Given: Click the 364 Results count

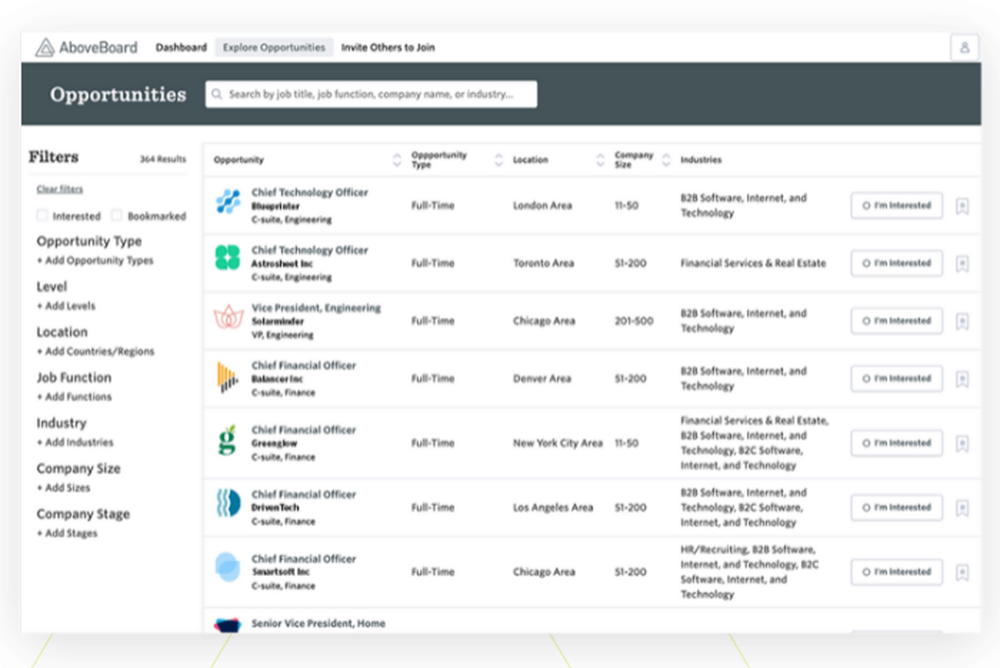Looking at the screenshot, I should click(163, 159).
